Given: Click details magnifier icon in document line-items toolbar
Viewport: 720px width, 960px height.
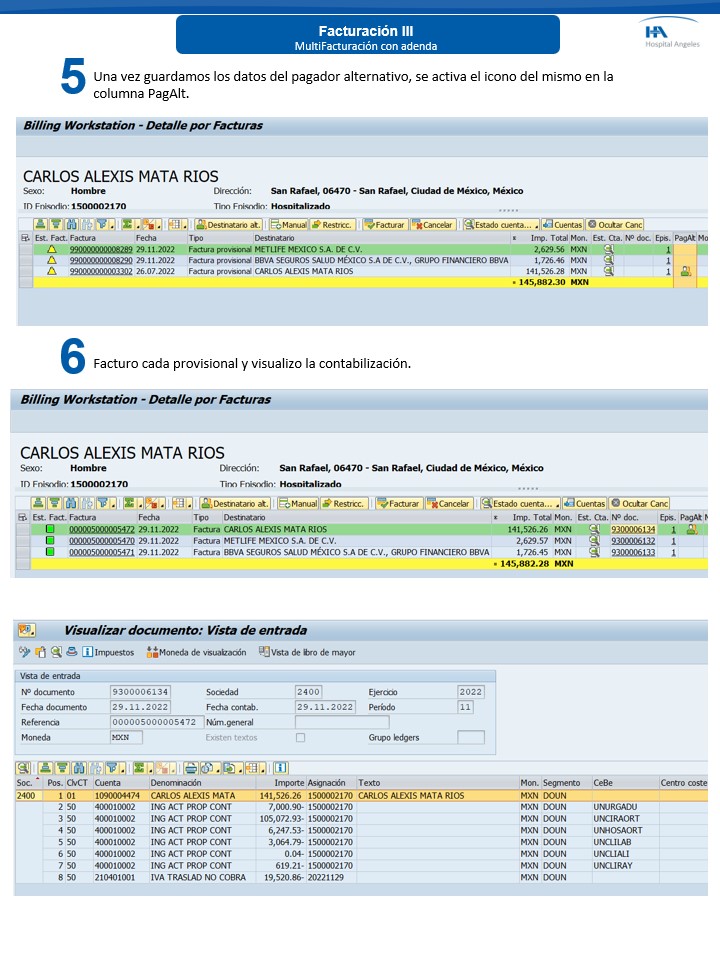Looking at the screenshot, I should coord(22,768).
